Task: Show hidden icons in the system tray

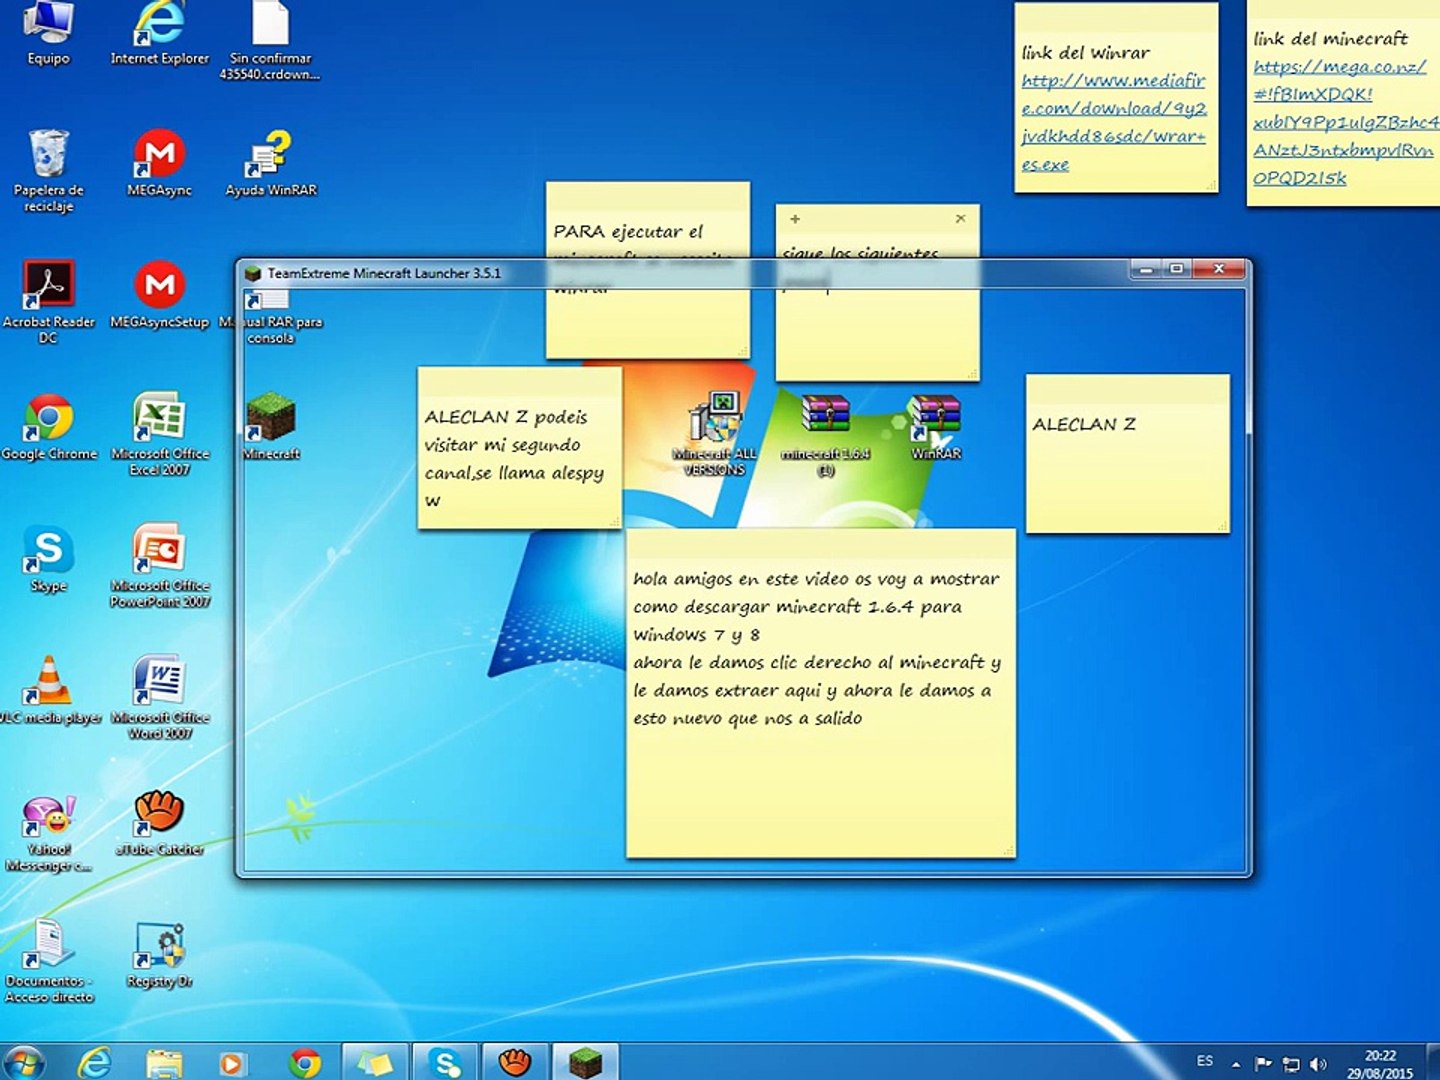Action: 1236,1064
